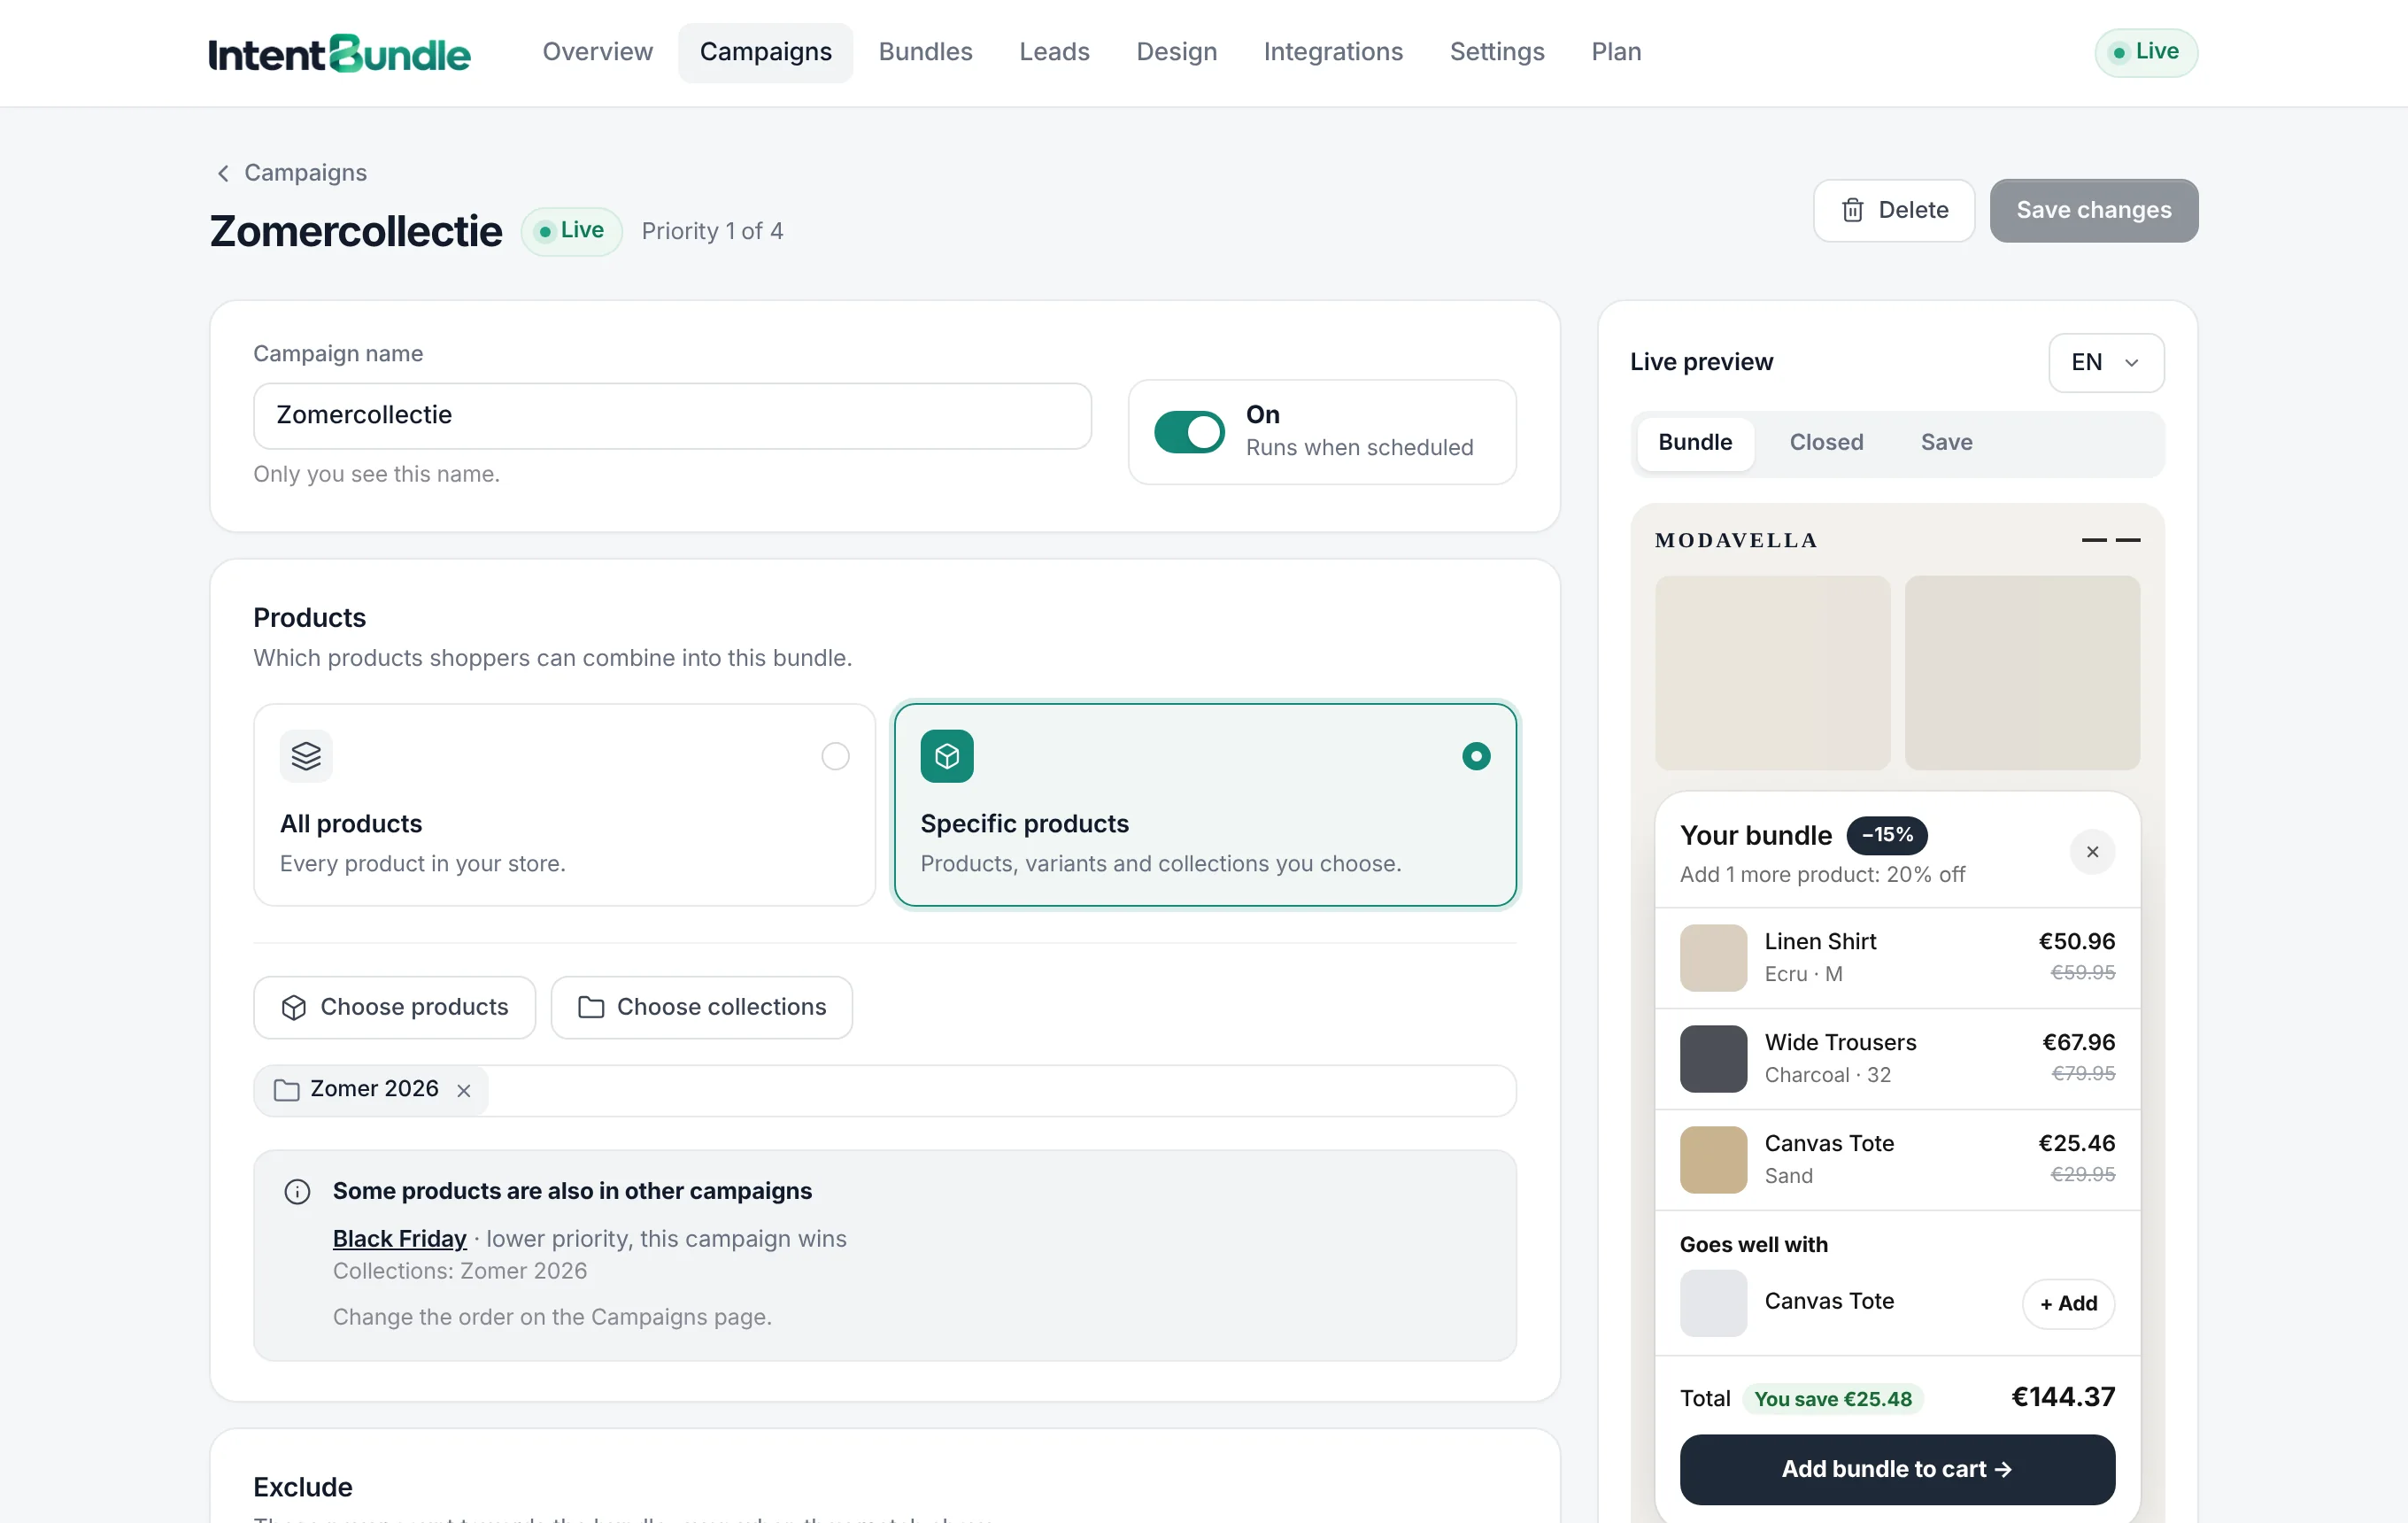Click the -15% discount badge

pos(1886,835)
